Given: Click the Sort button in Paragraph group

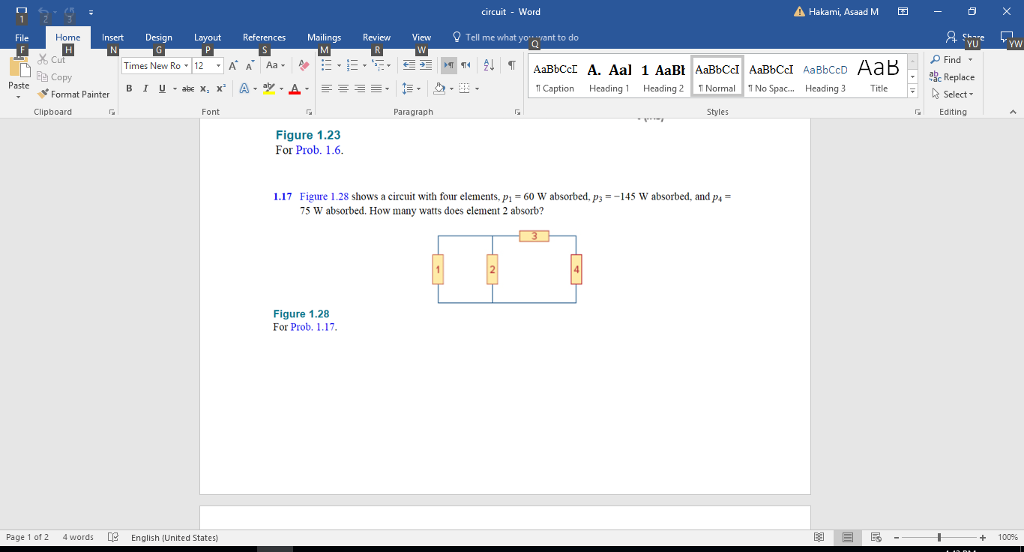Looking at the screenshot, I should 489,66.
